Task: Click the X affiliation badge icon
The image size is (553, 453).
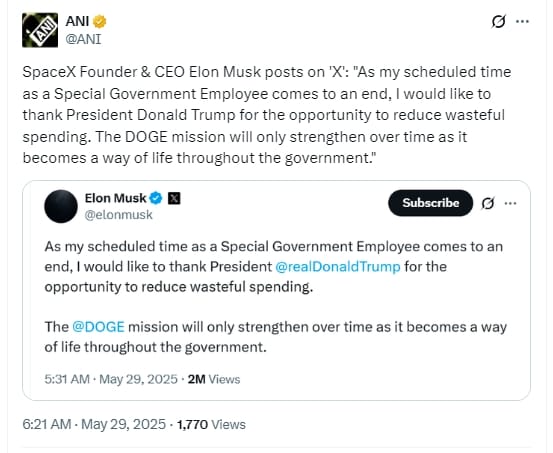Action: pyautogui.click(x=174, y=198)
